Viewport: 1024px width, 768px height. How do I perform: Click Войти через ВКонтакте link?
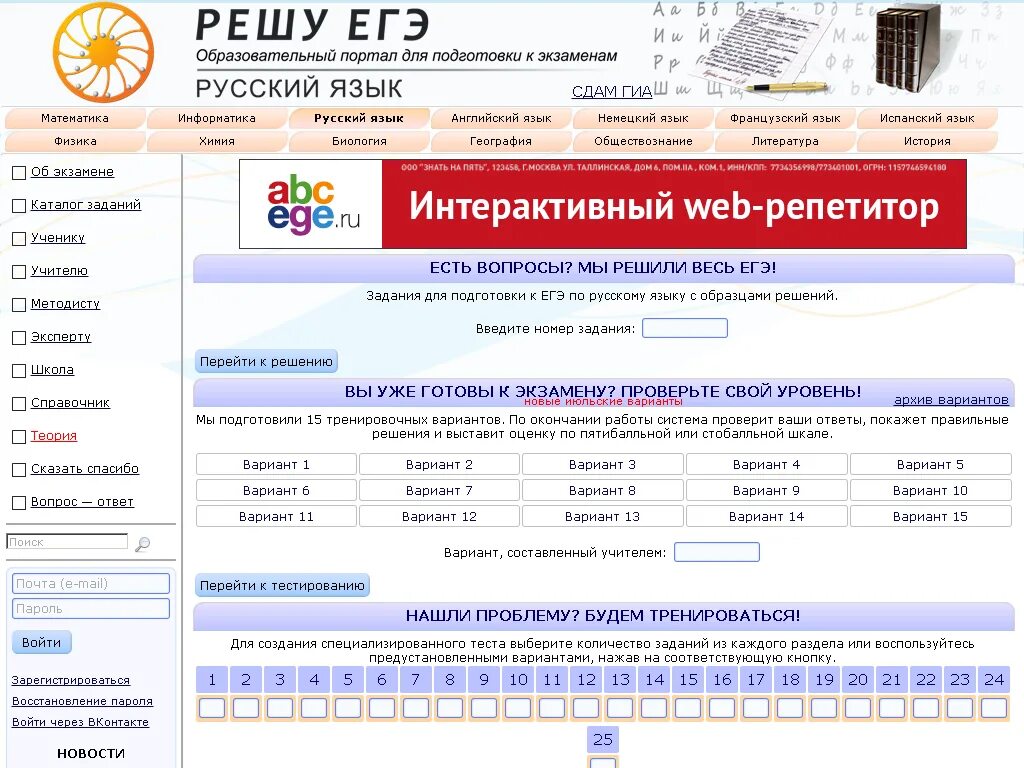tap(80, 722)
